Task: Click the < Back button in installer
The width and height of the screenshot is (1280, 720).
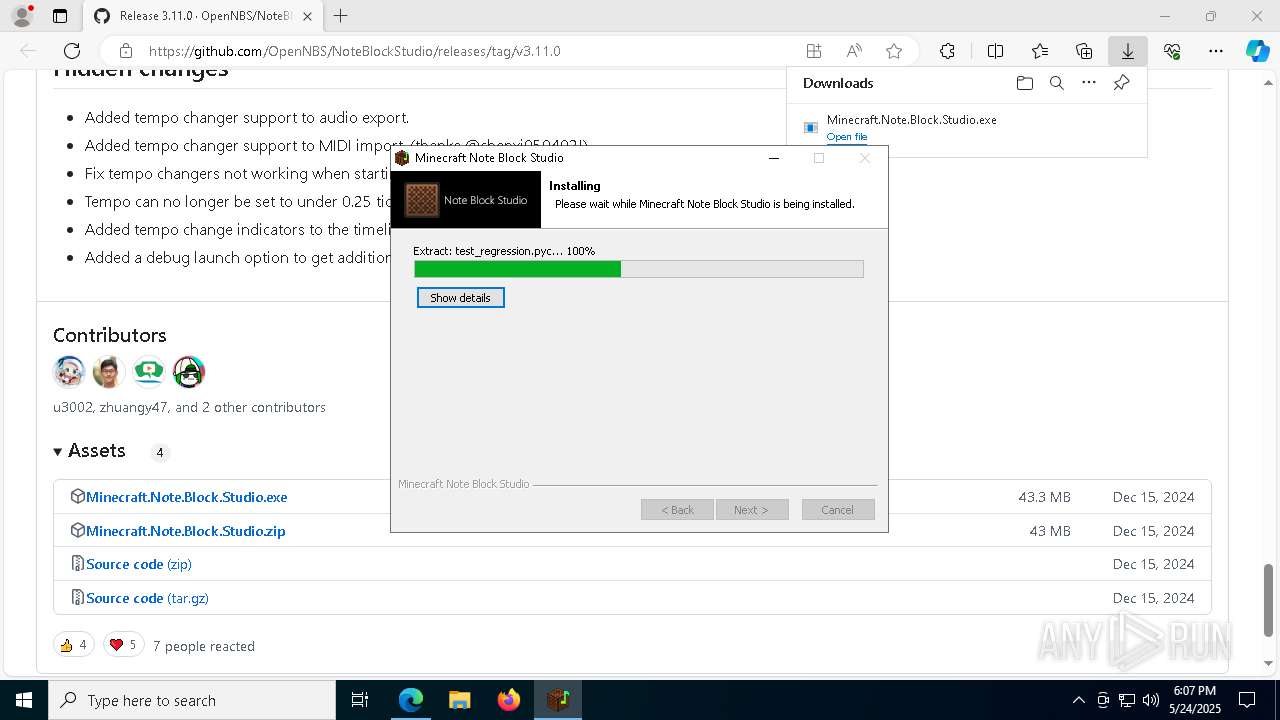Action: point(677,510)
